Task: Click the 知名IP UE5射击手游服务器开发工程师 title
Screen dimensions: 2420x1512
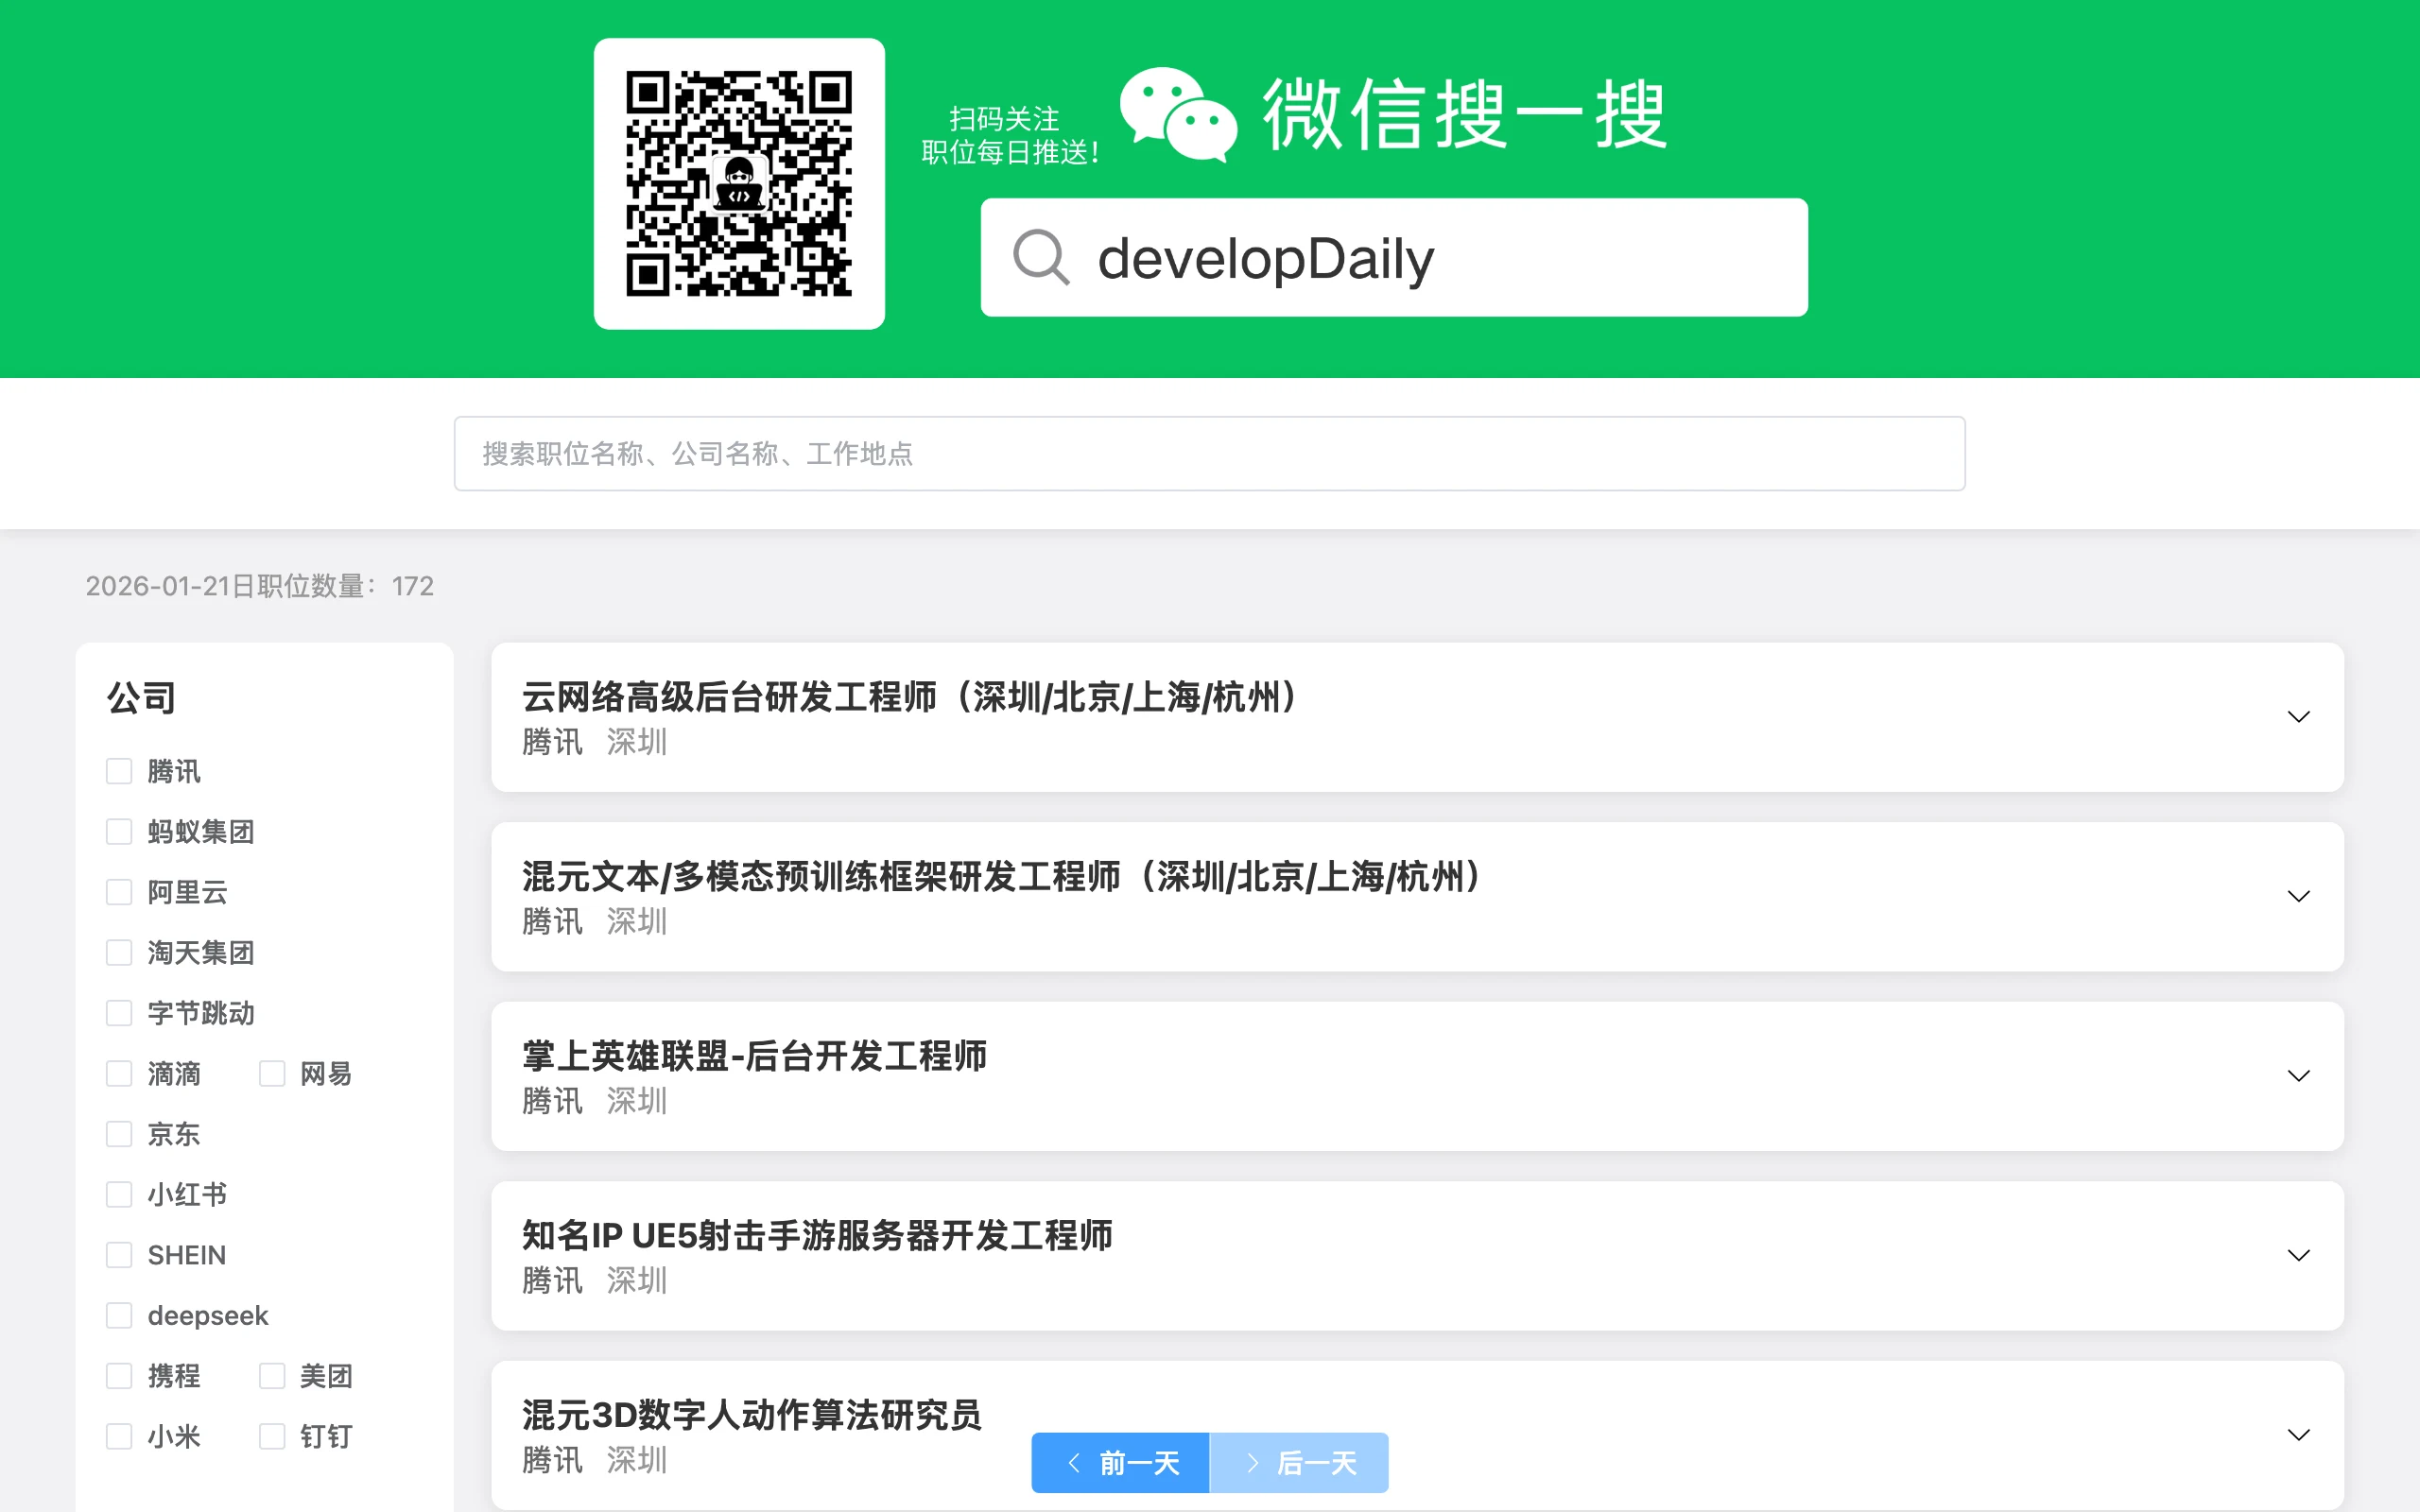Action: pos(817,1236)
